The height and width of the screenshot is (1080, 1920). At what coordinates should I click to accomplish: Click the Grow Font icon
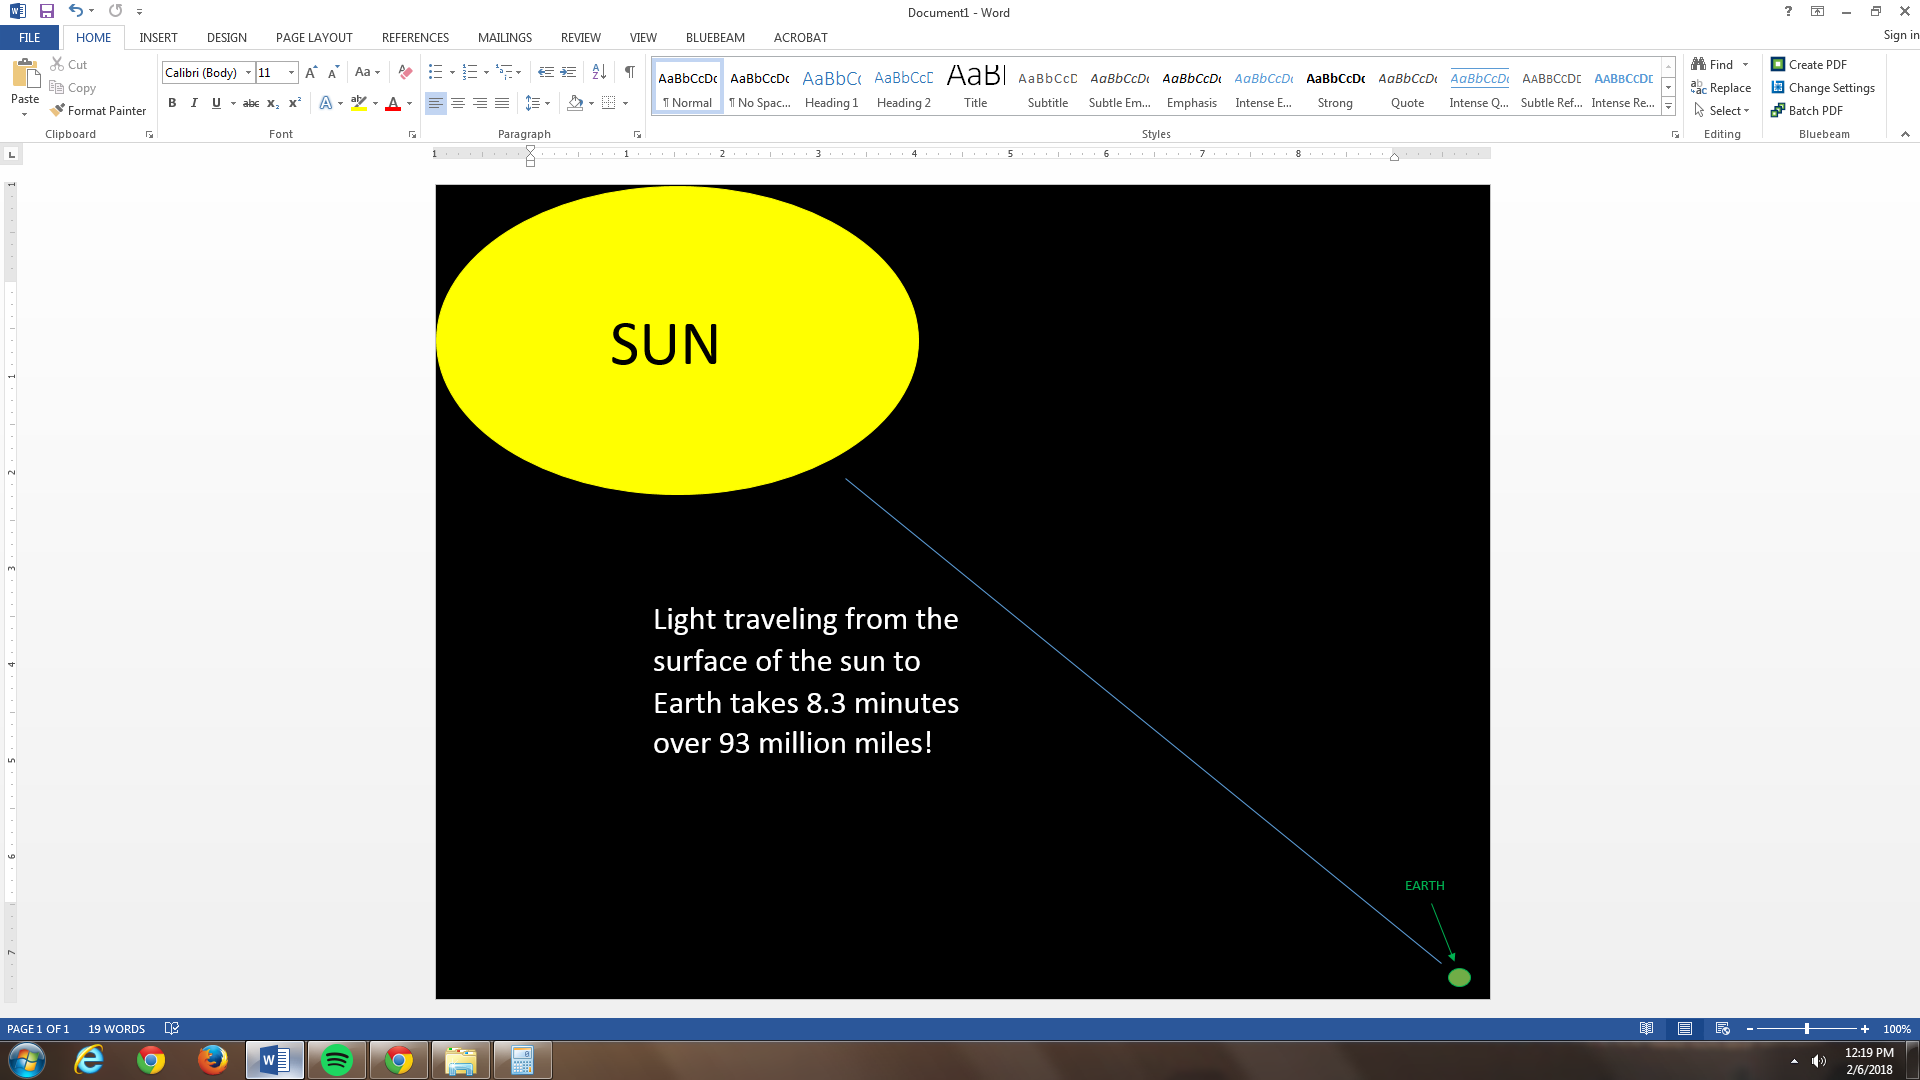[x=311, y=72]
